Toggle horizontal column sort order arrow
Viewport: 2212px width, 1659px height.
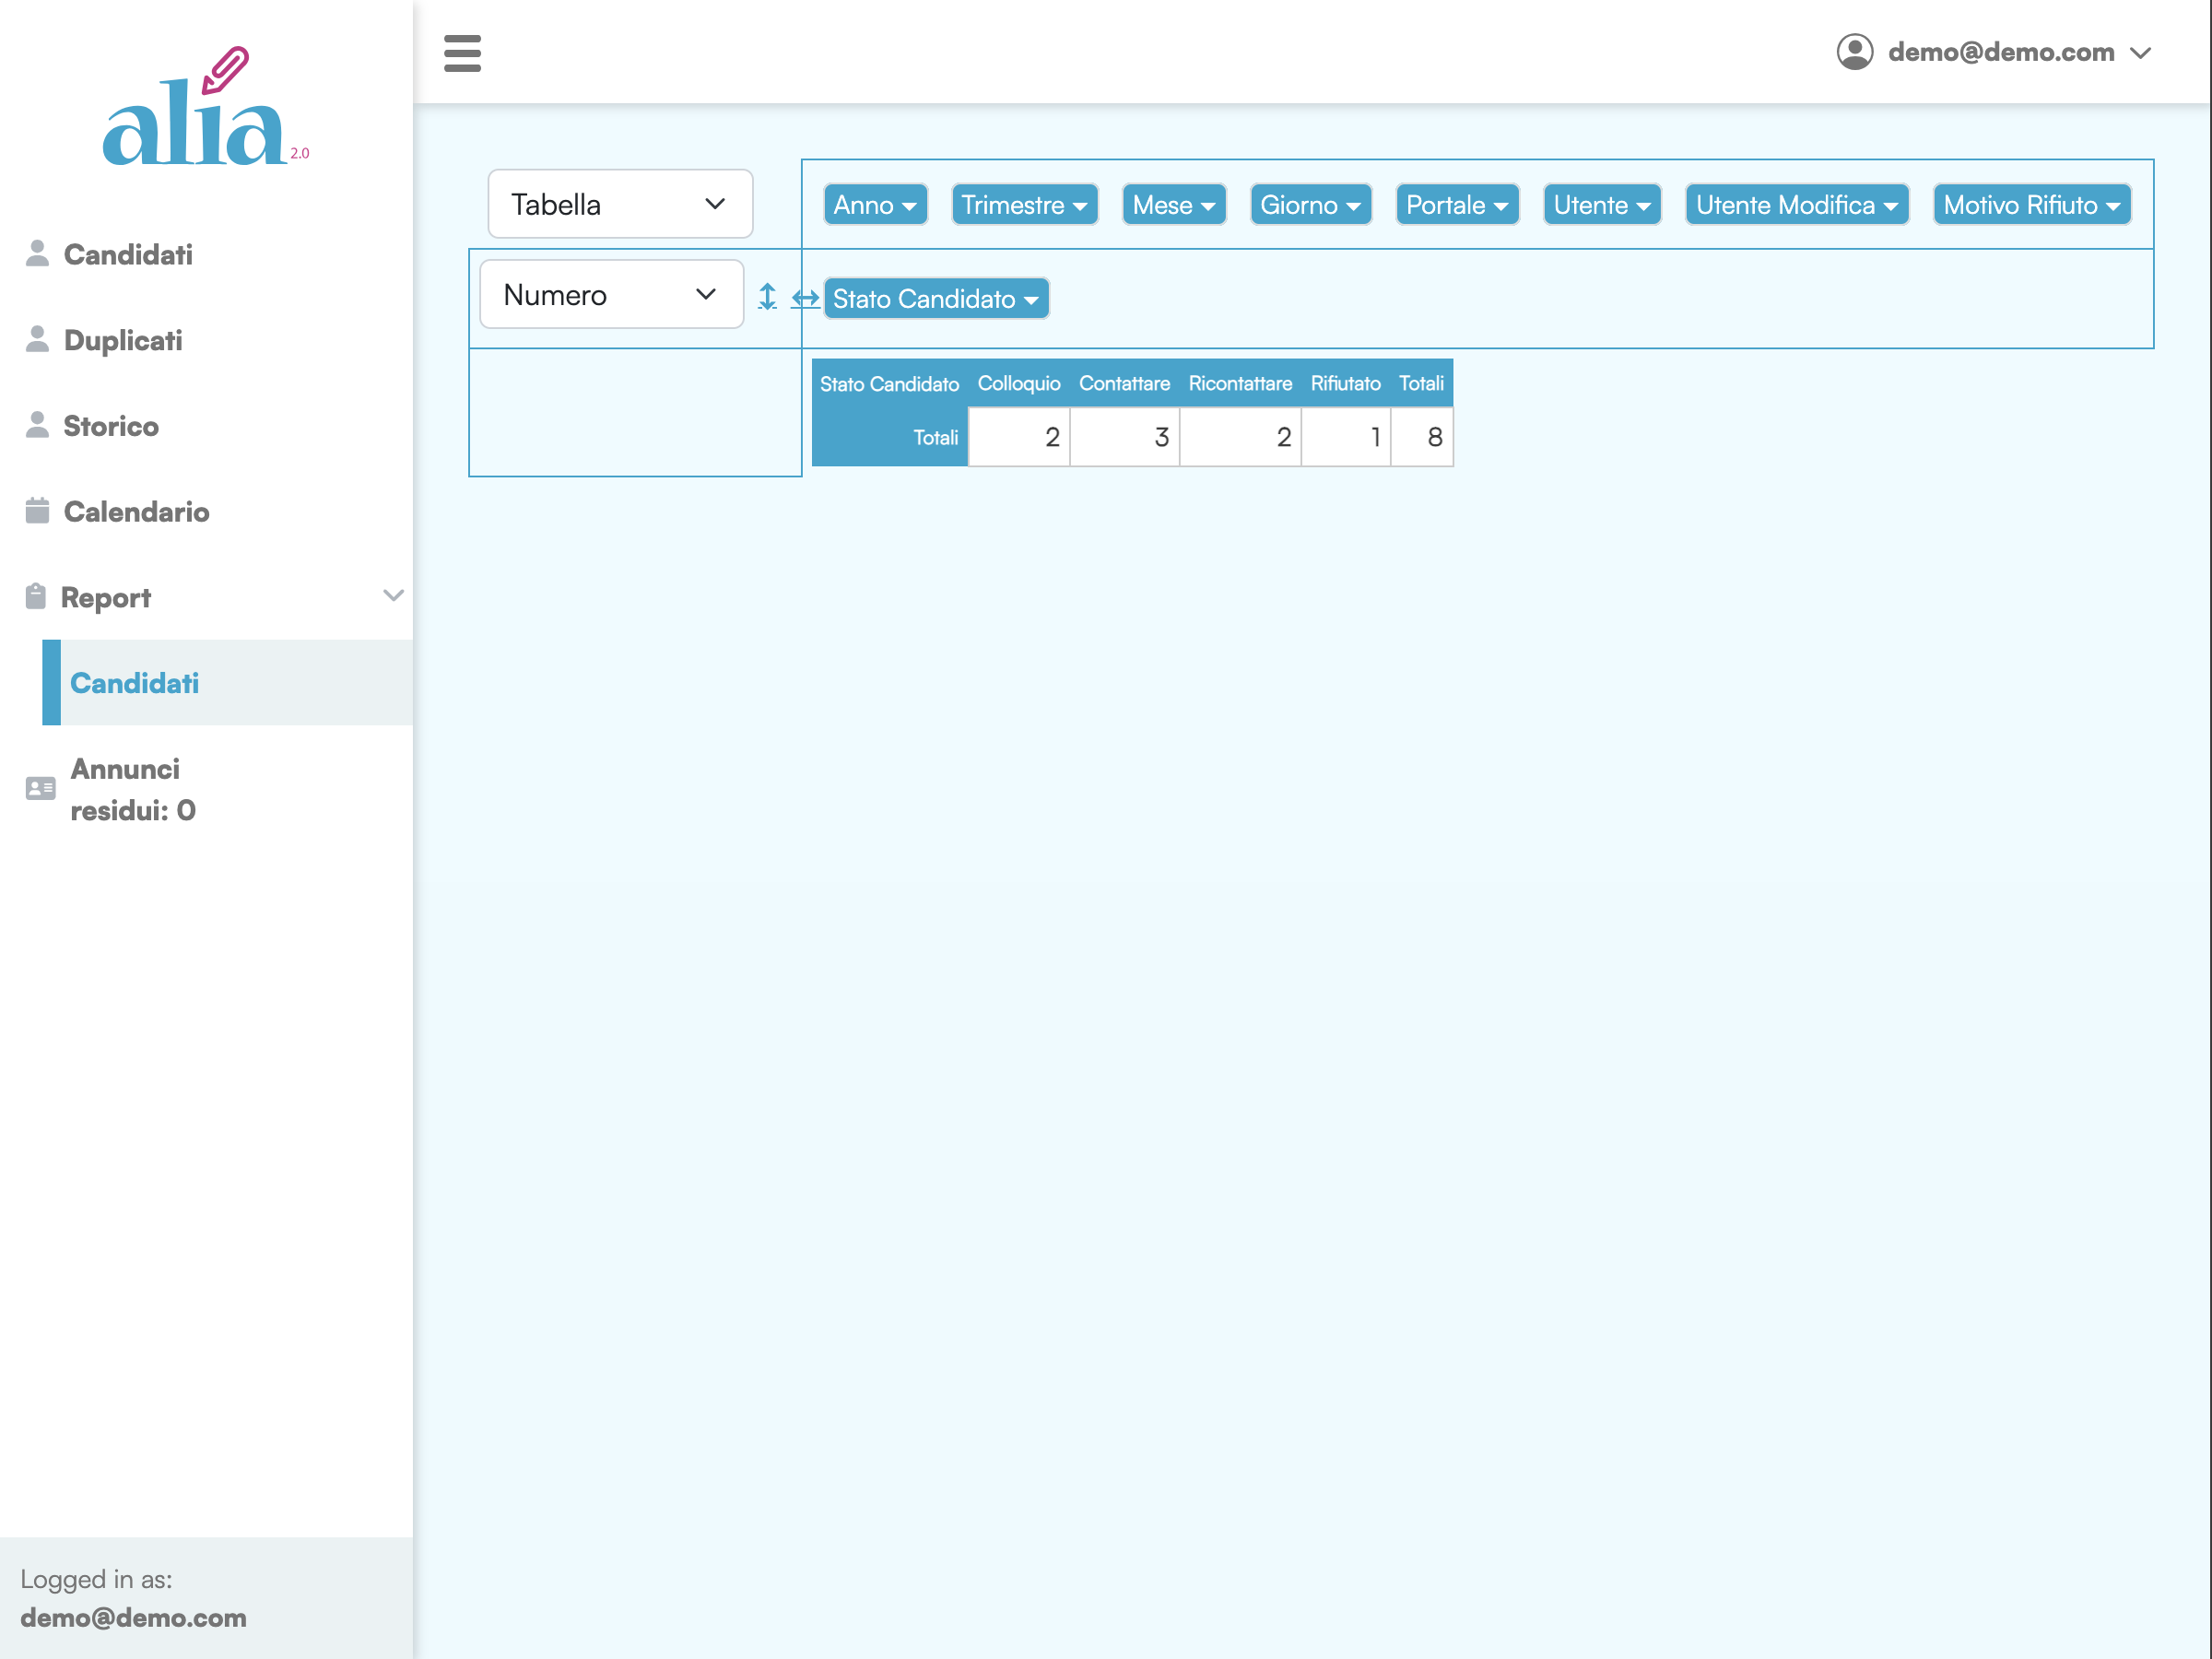[805, 298]
